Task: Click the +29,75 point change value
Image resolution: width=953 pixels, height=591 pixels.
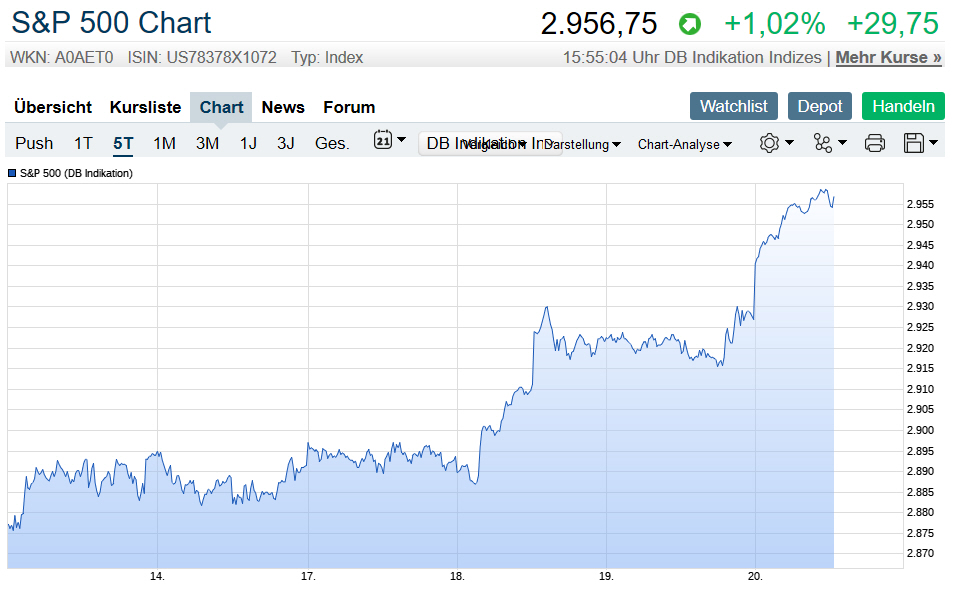Action: [893, 24]
